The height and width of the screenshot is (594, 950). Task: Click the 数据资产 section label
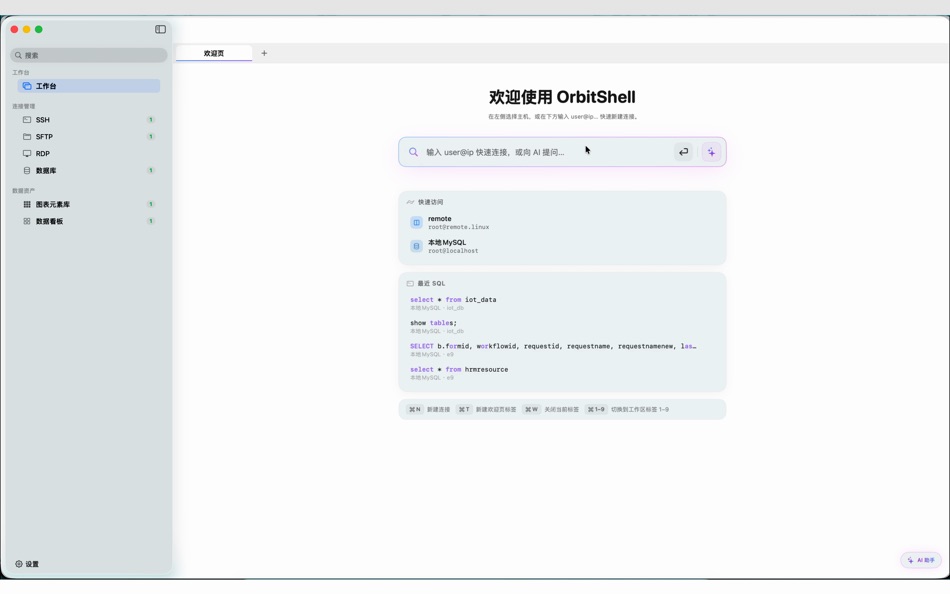24,191
